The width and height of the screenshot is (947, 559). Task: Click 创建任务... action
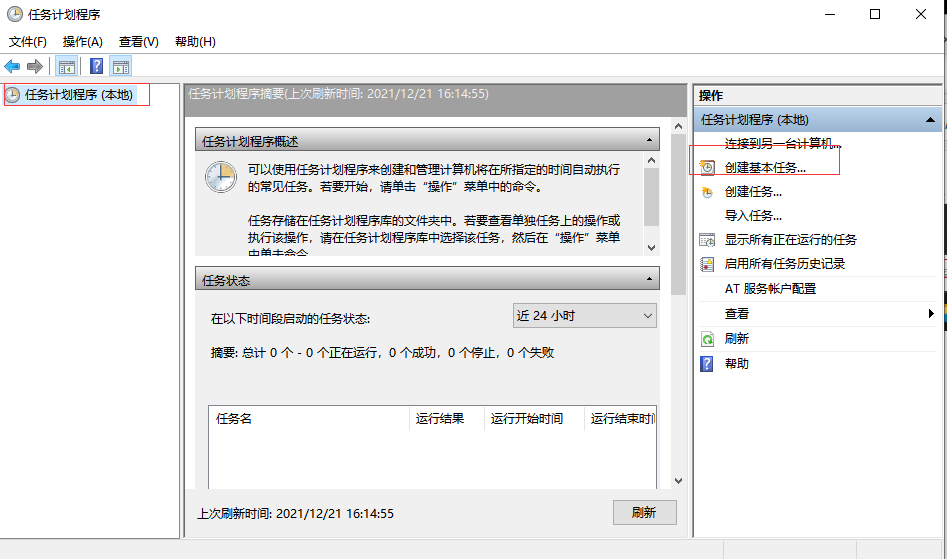click(x=753, y=192)
